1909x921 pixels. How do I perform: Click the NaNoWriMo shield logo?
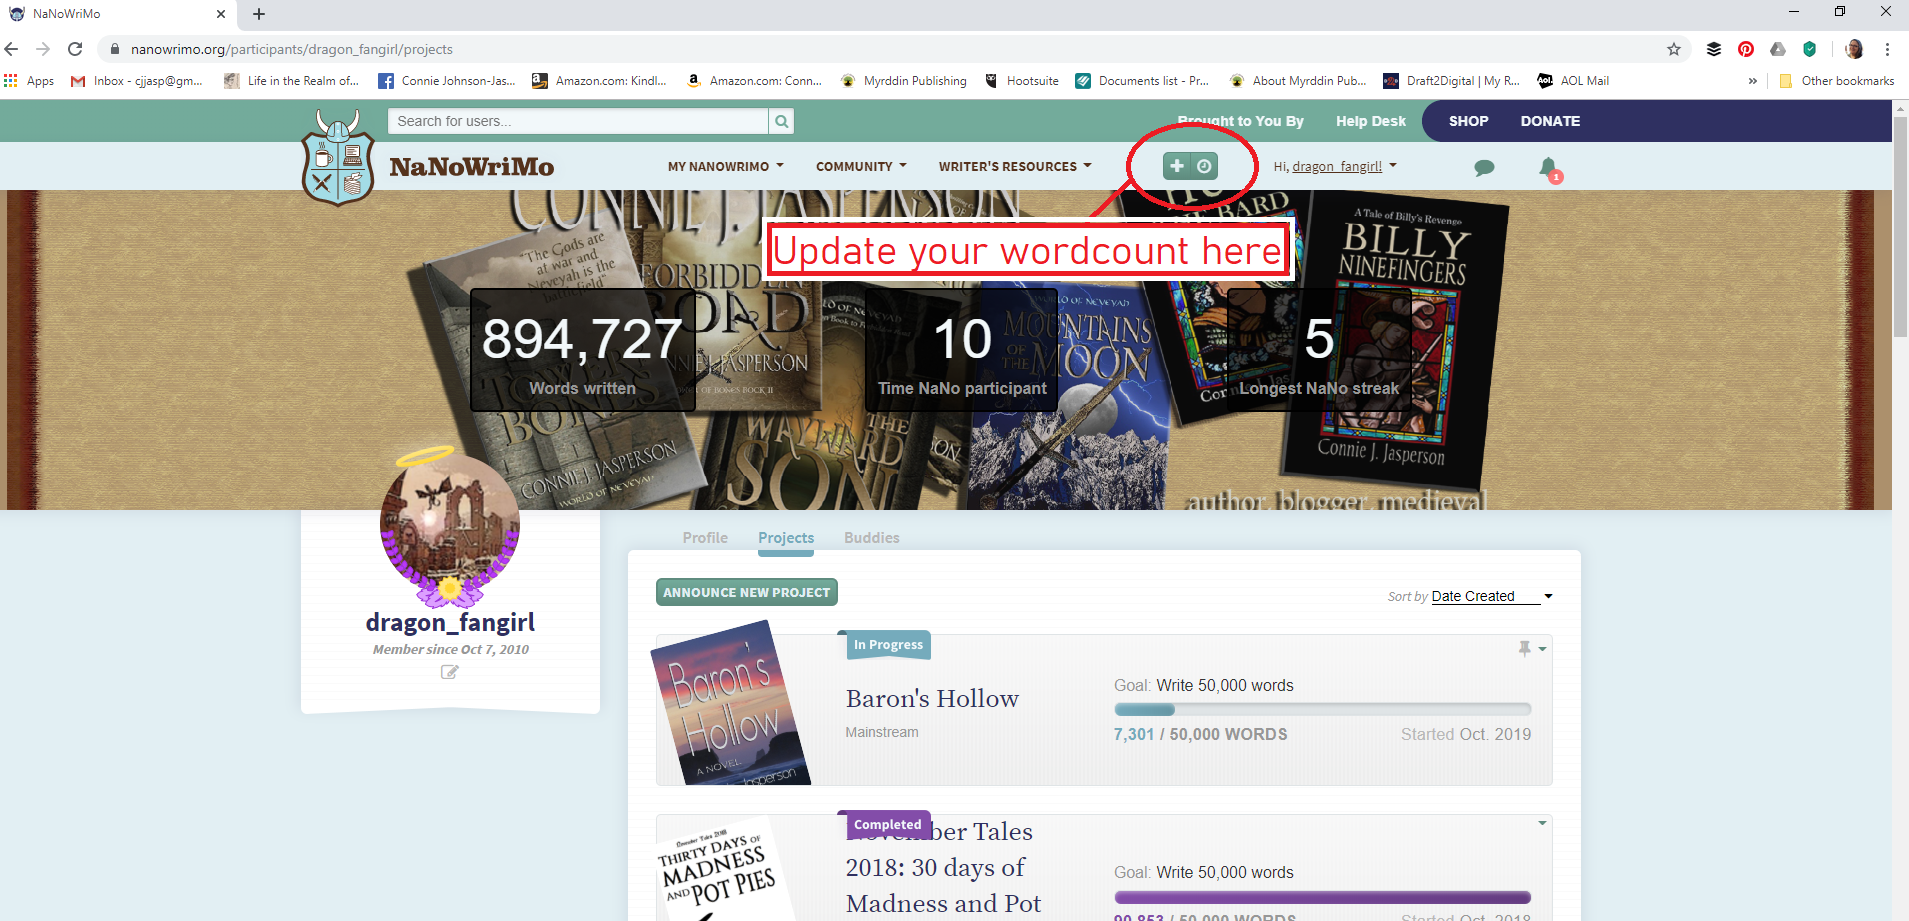point(338,160)
